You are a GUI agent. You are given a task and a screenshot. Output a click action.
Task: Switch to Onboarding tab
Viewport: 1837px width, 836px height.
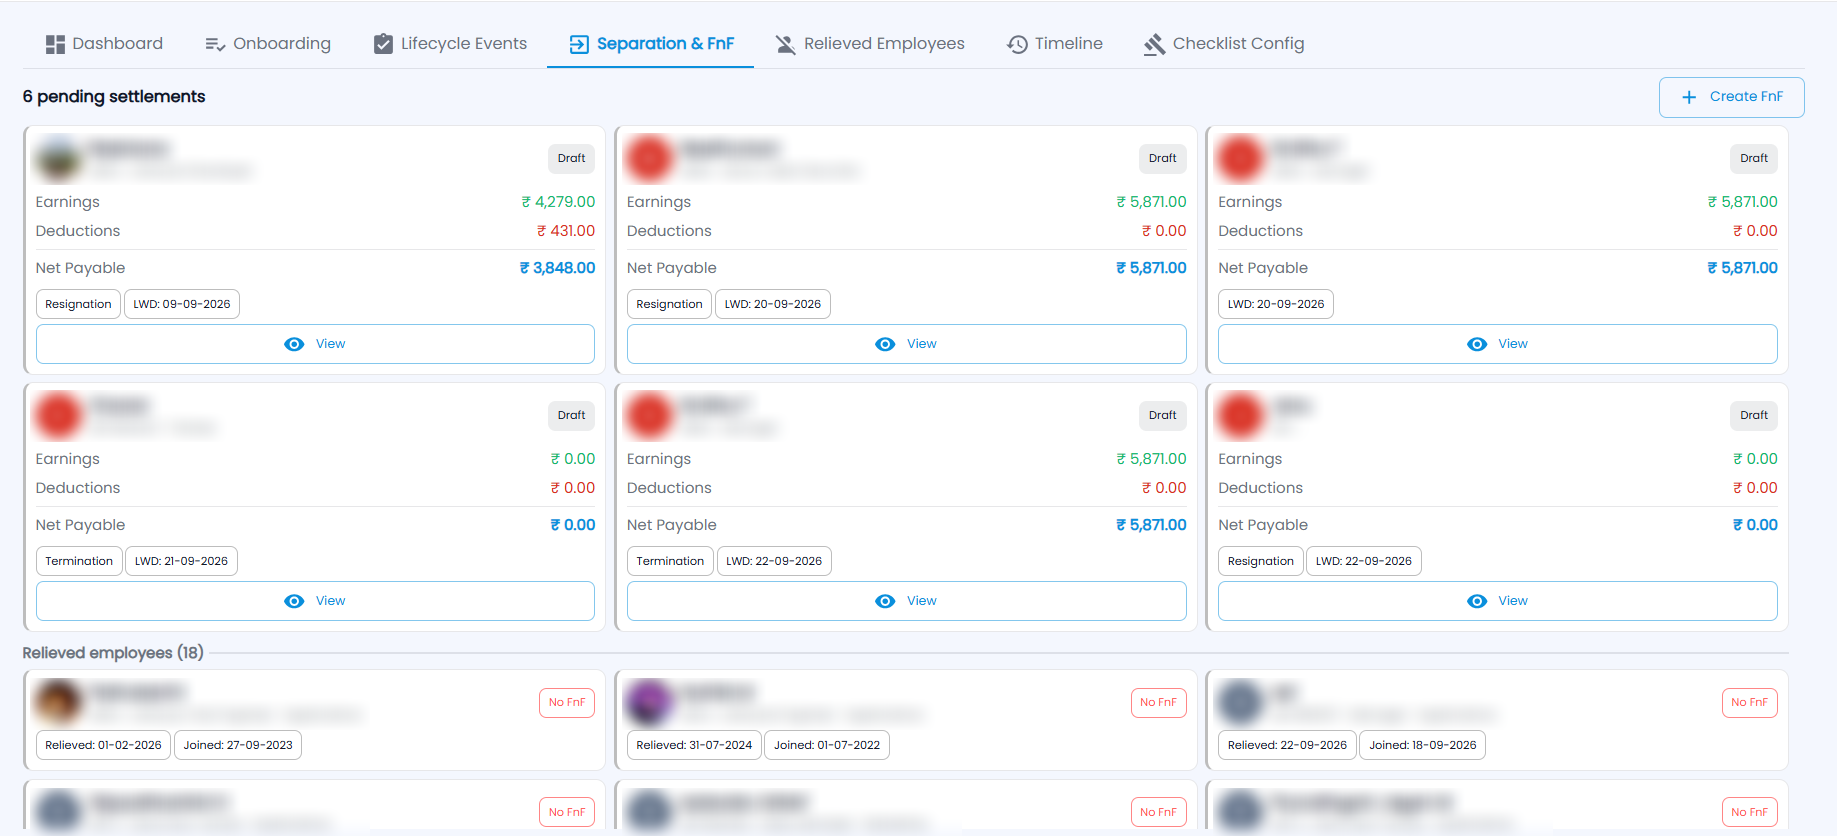pyautogui.click(x=267, y=44)
